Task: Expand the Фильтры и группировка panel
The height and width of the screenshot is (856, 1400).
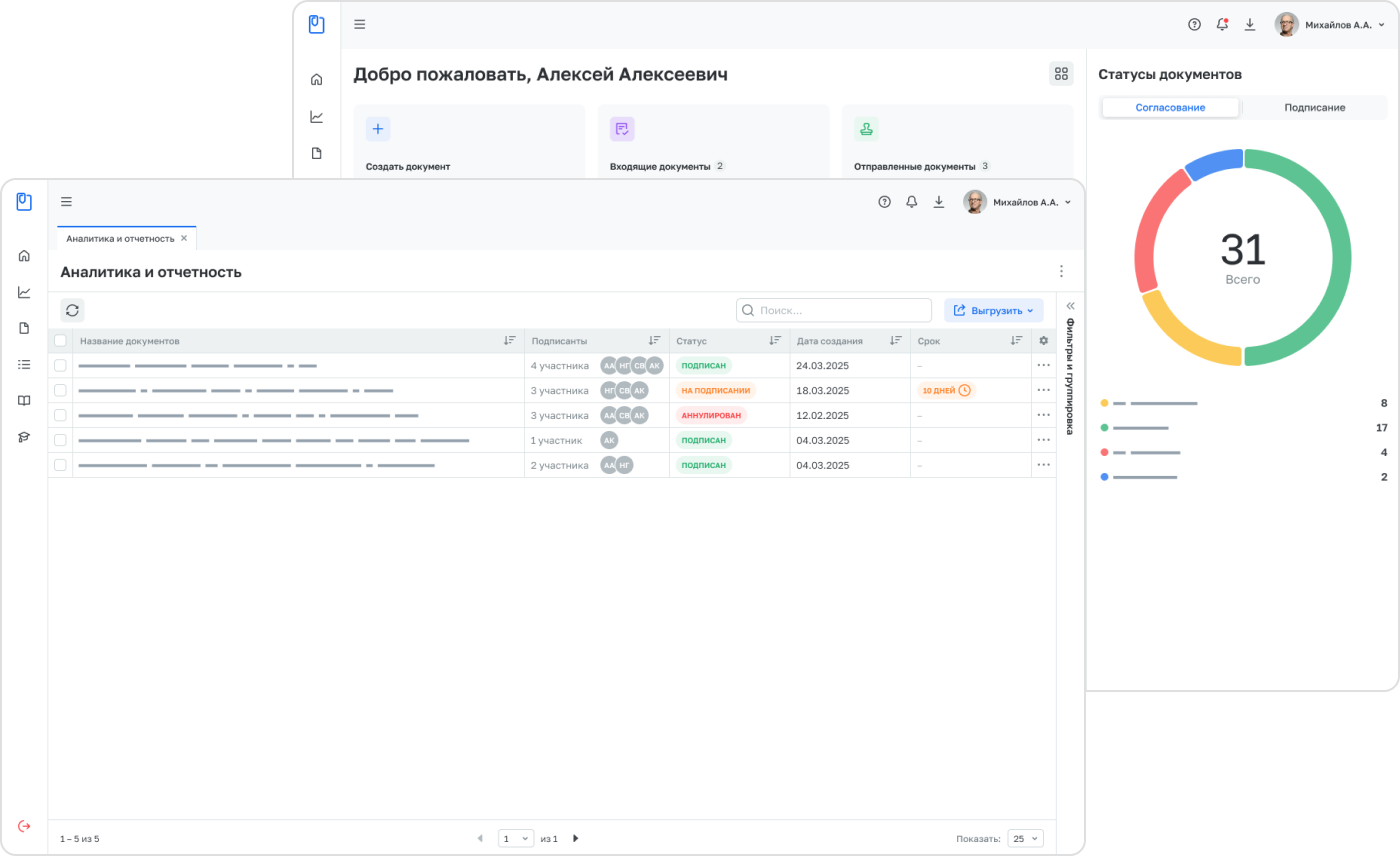Action: point(1070,306)
